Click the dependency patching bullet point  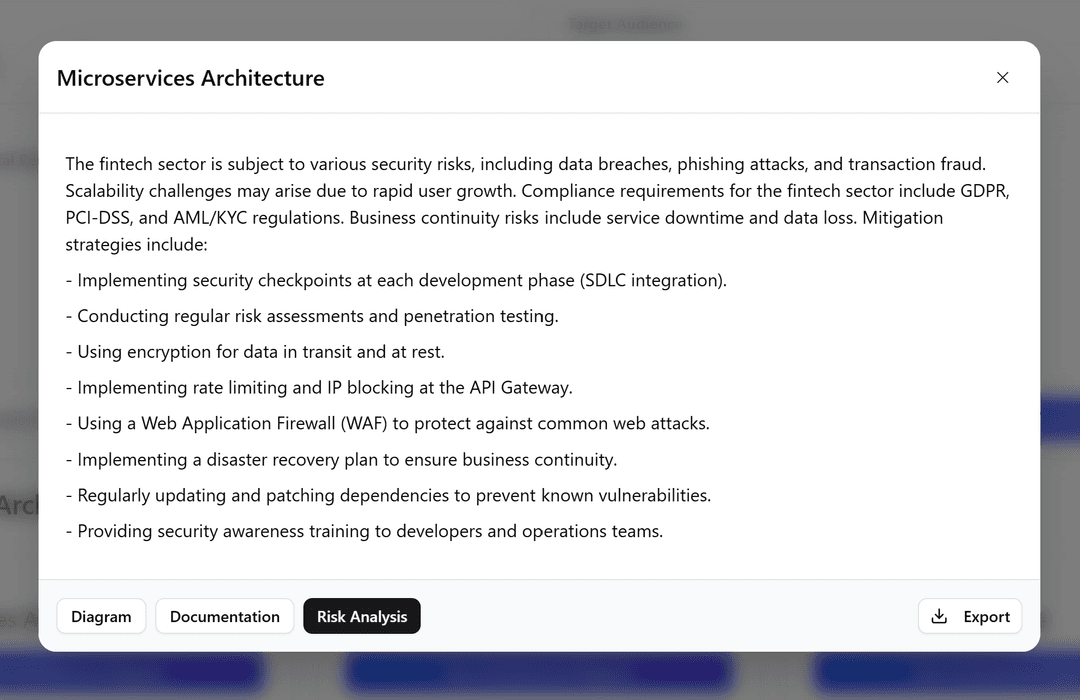[388, 495]
